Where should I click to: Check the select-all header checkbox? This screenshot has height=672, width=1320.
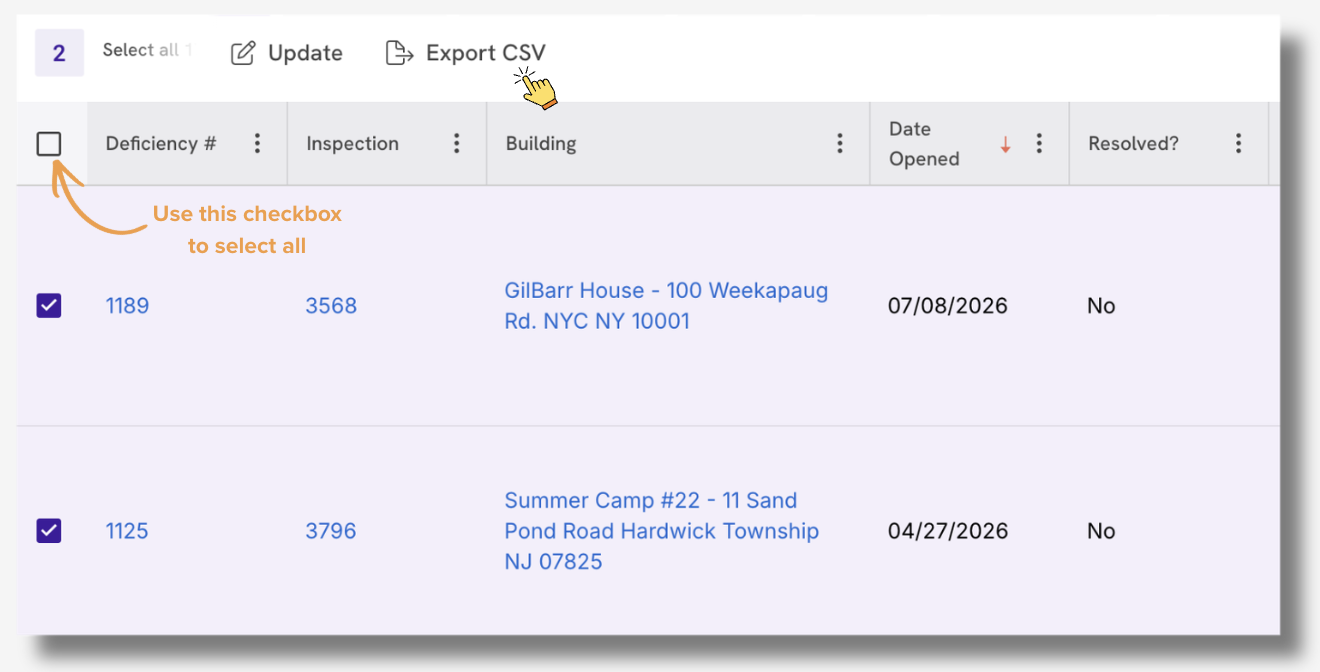click(49, 144)
